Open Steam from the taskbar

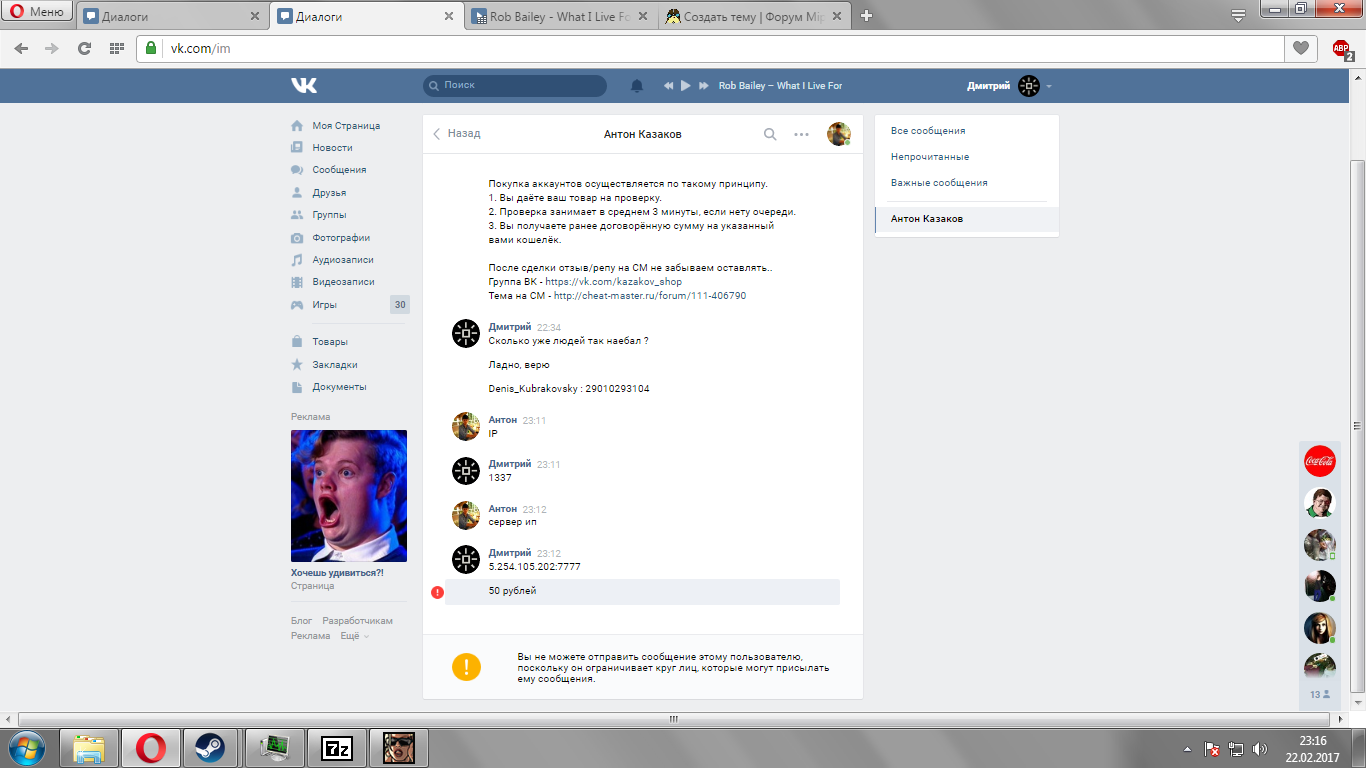tap(210, 748)
